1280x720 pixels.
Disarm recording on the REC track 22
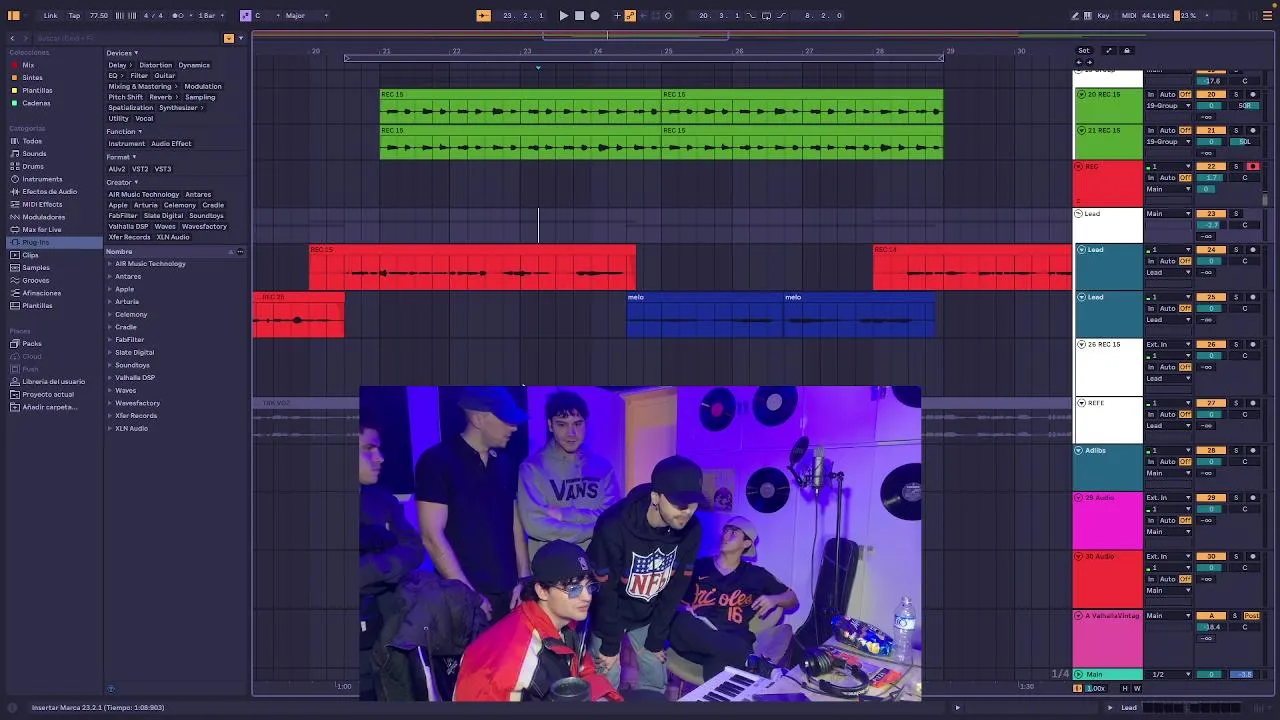(x=1253, y=166)
